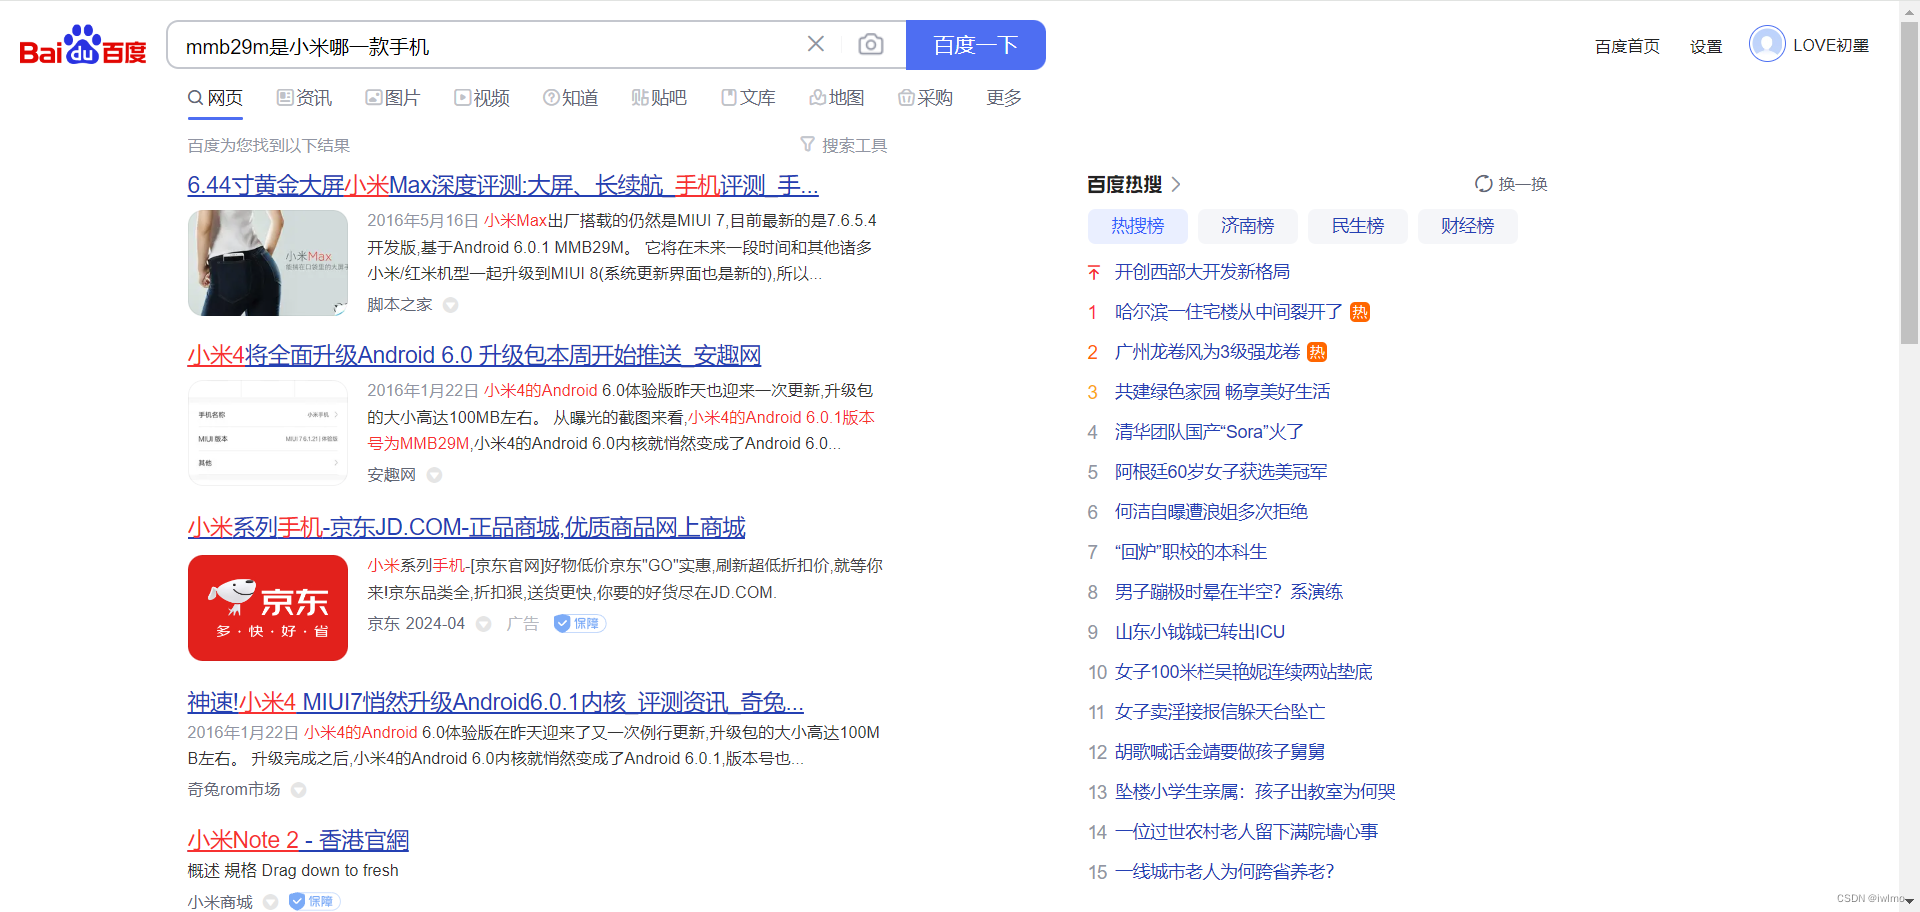The image size is (1920, 912).
Task: Expand options beside 奇兔rom市场
Action: (x=298, y=790)
